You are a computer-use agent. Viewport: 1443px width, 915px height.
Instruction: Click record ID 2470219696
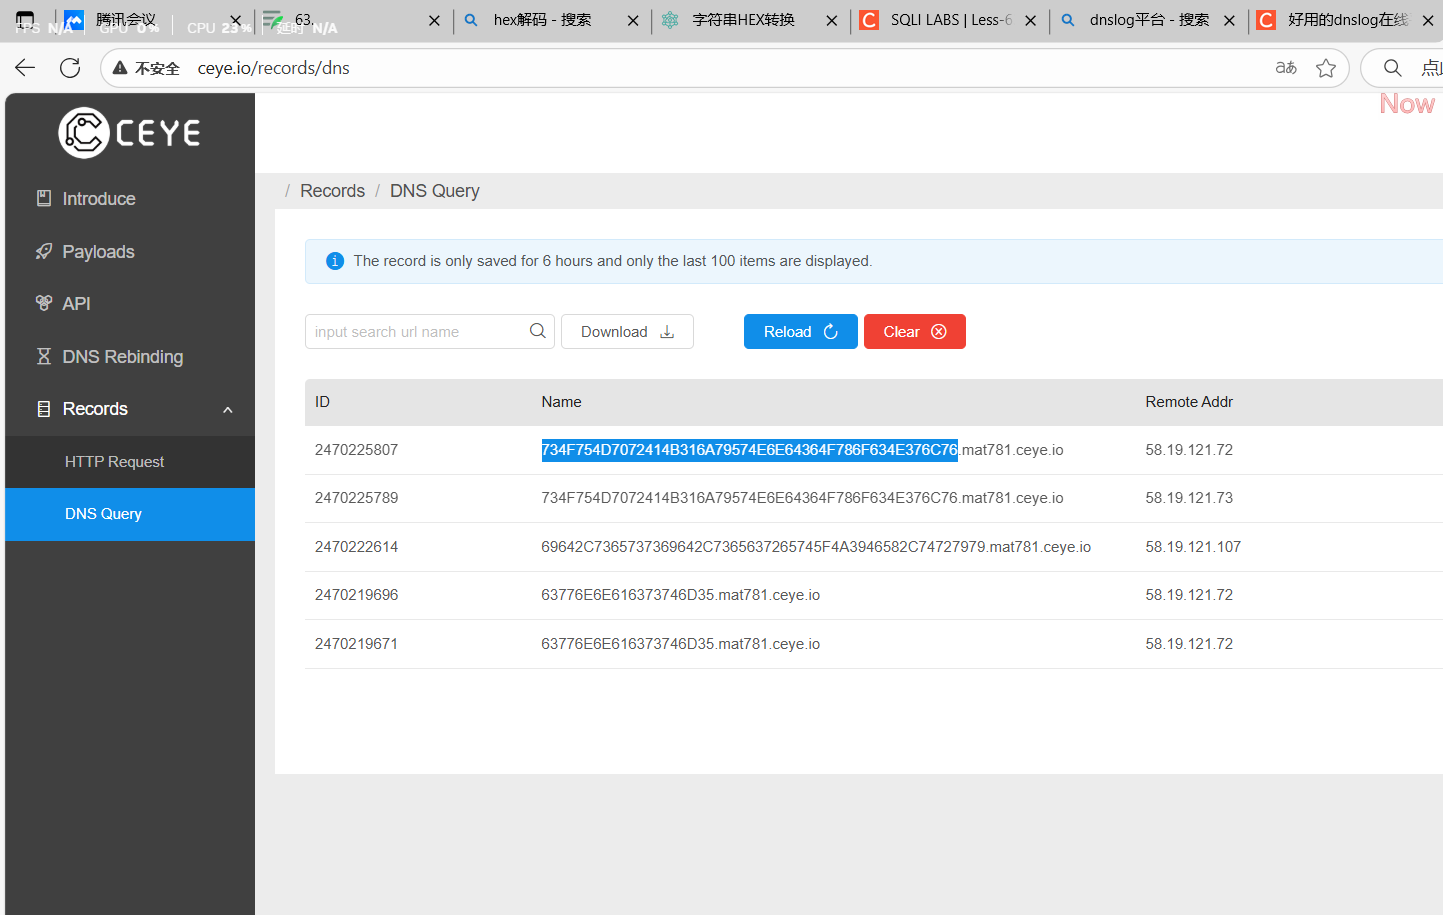356,595
